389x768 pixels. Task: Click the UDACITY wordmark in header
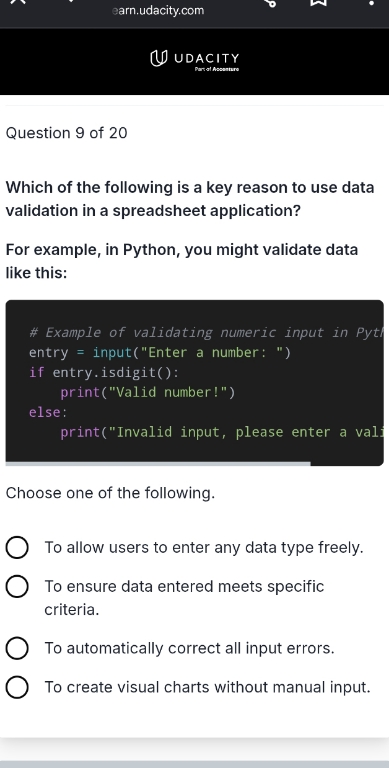(207, 58)
